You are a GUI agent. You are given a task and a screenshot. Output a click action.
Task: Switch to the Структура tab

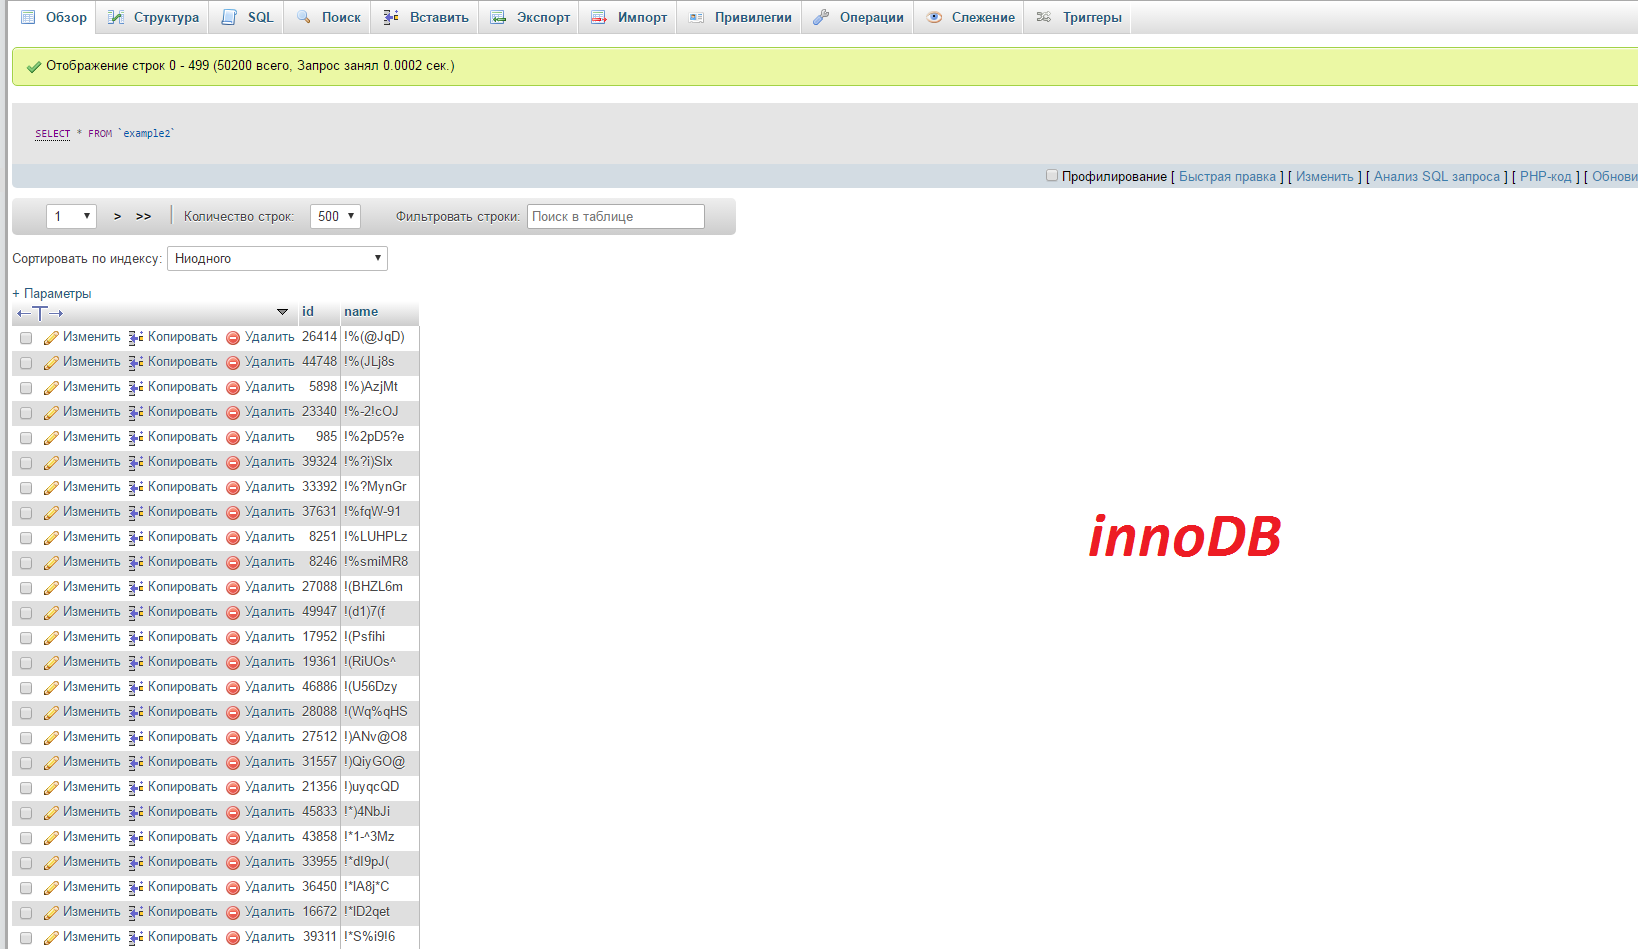153,17
